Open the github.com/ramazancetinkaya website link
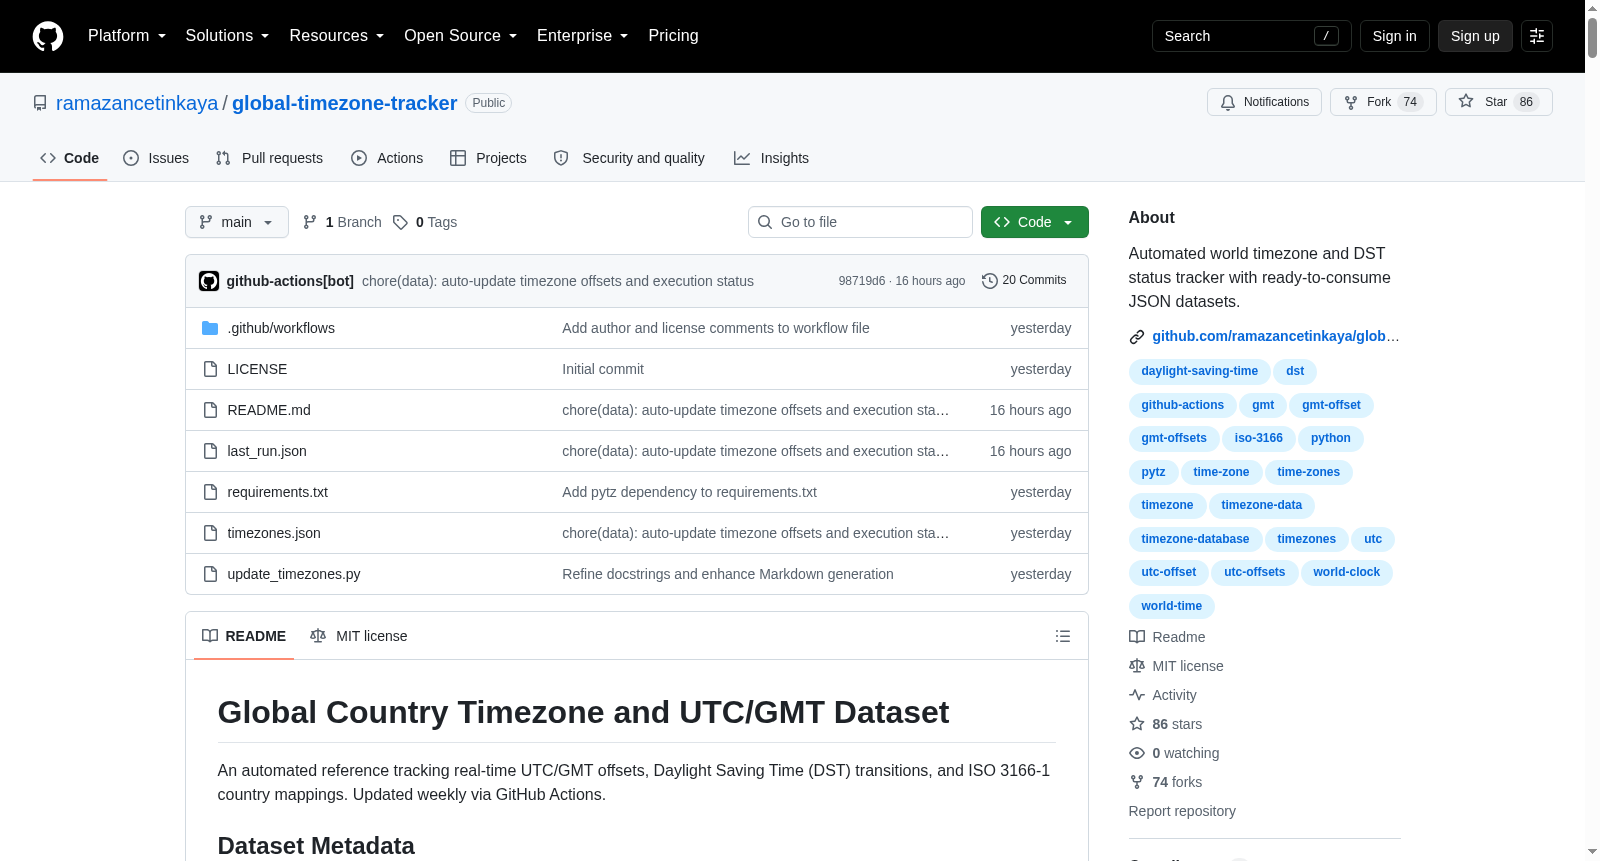This screenshot has height=861, width=1600. 1275,336
